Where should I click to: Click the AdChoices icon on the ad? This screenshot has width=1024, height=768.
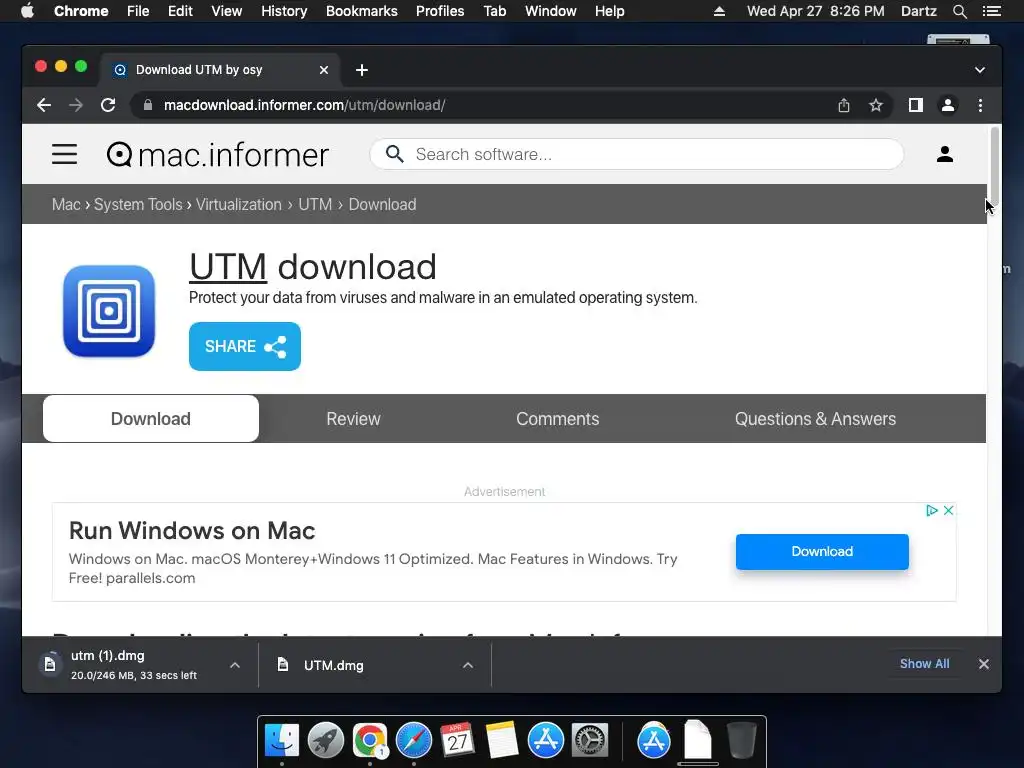click(932, 510)
